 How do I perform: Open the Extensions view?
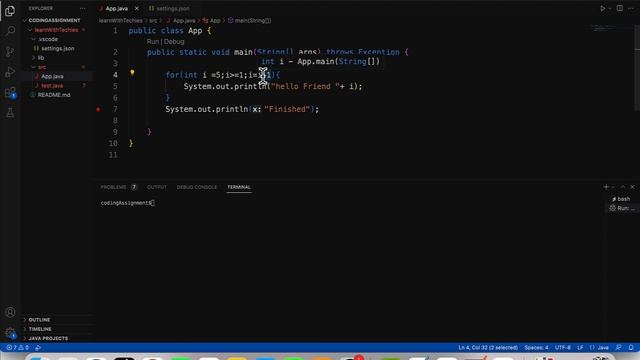pyautogui.click(x=10, y=93)
